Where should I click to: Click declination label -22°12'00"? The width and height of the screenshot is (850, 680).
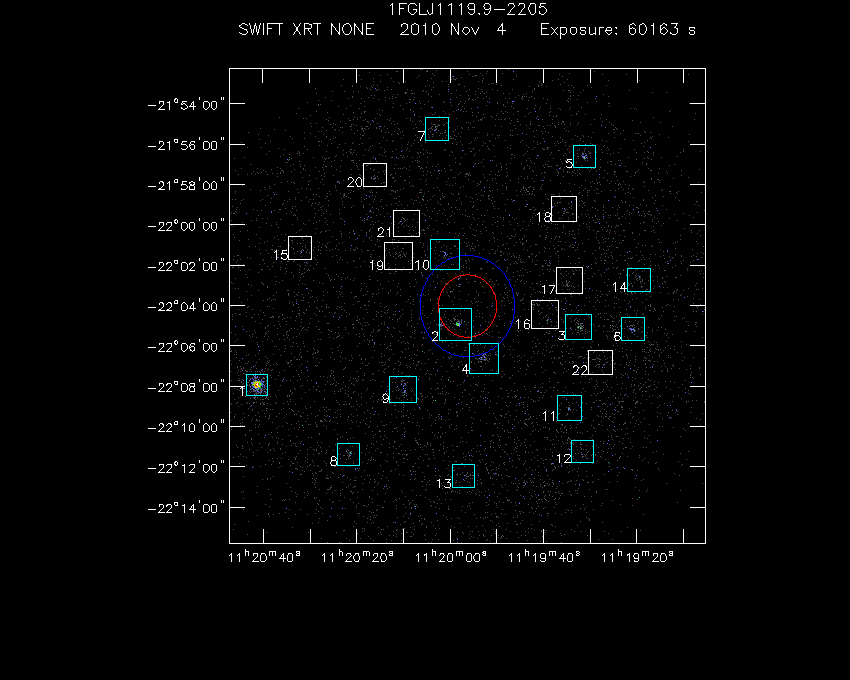point(186,468)
